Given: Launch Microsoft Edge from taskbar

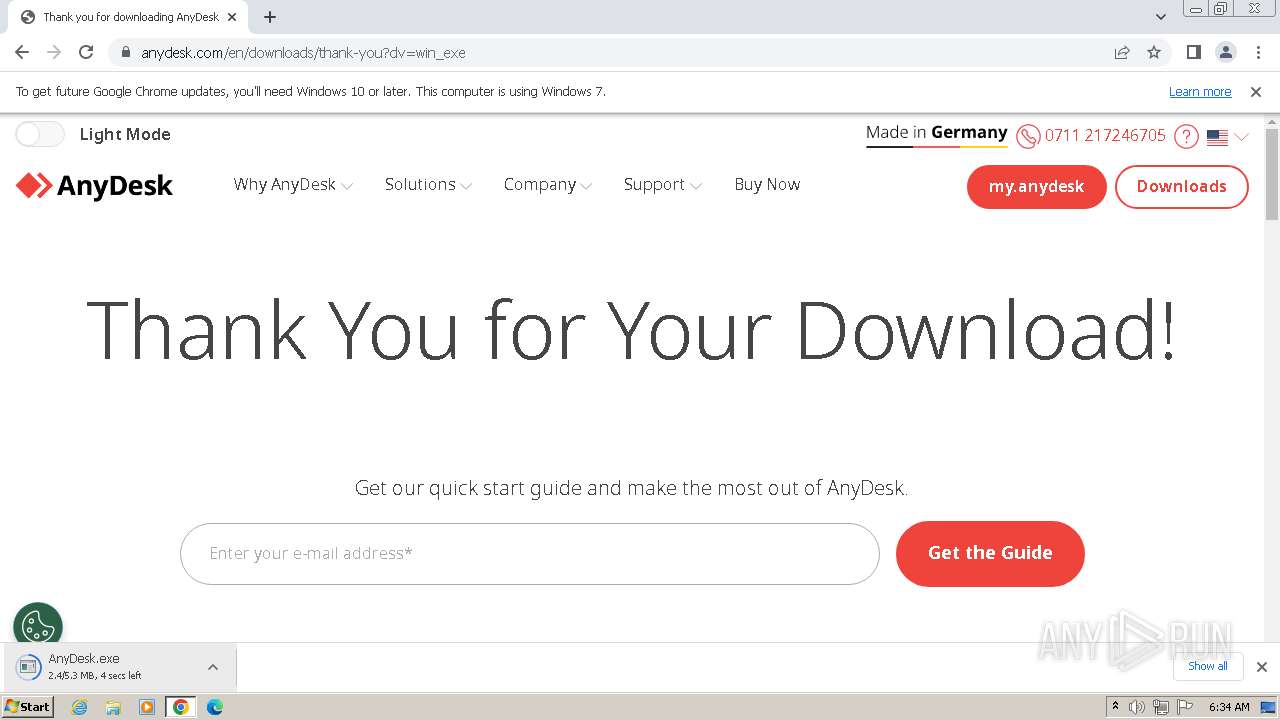Looking at the screenshot, I should (215, 707).
